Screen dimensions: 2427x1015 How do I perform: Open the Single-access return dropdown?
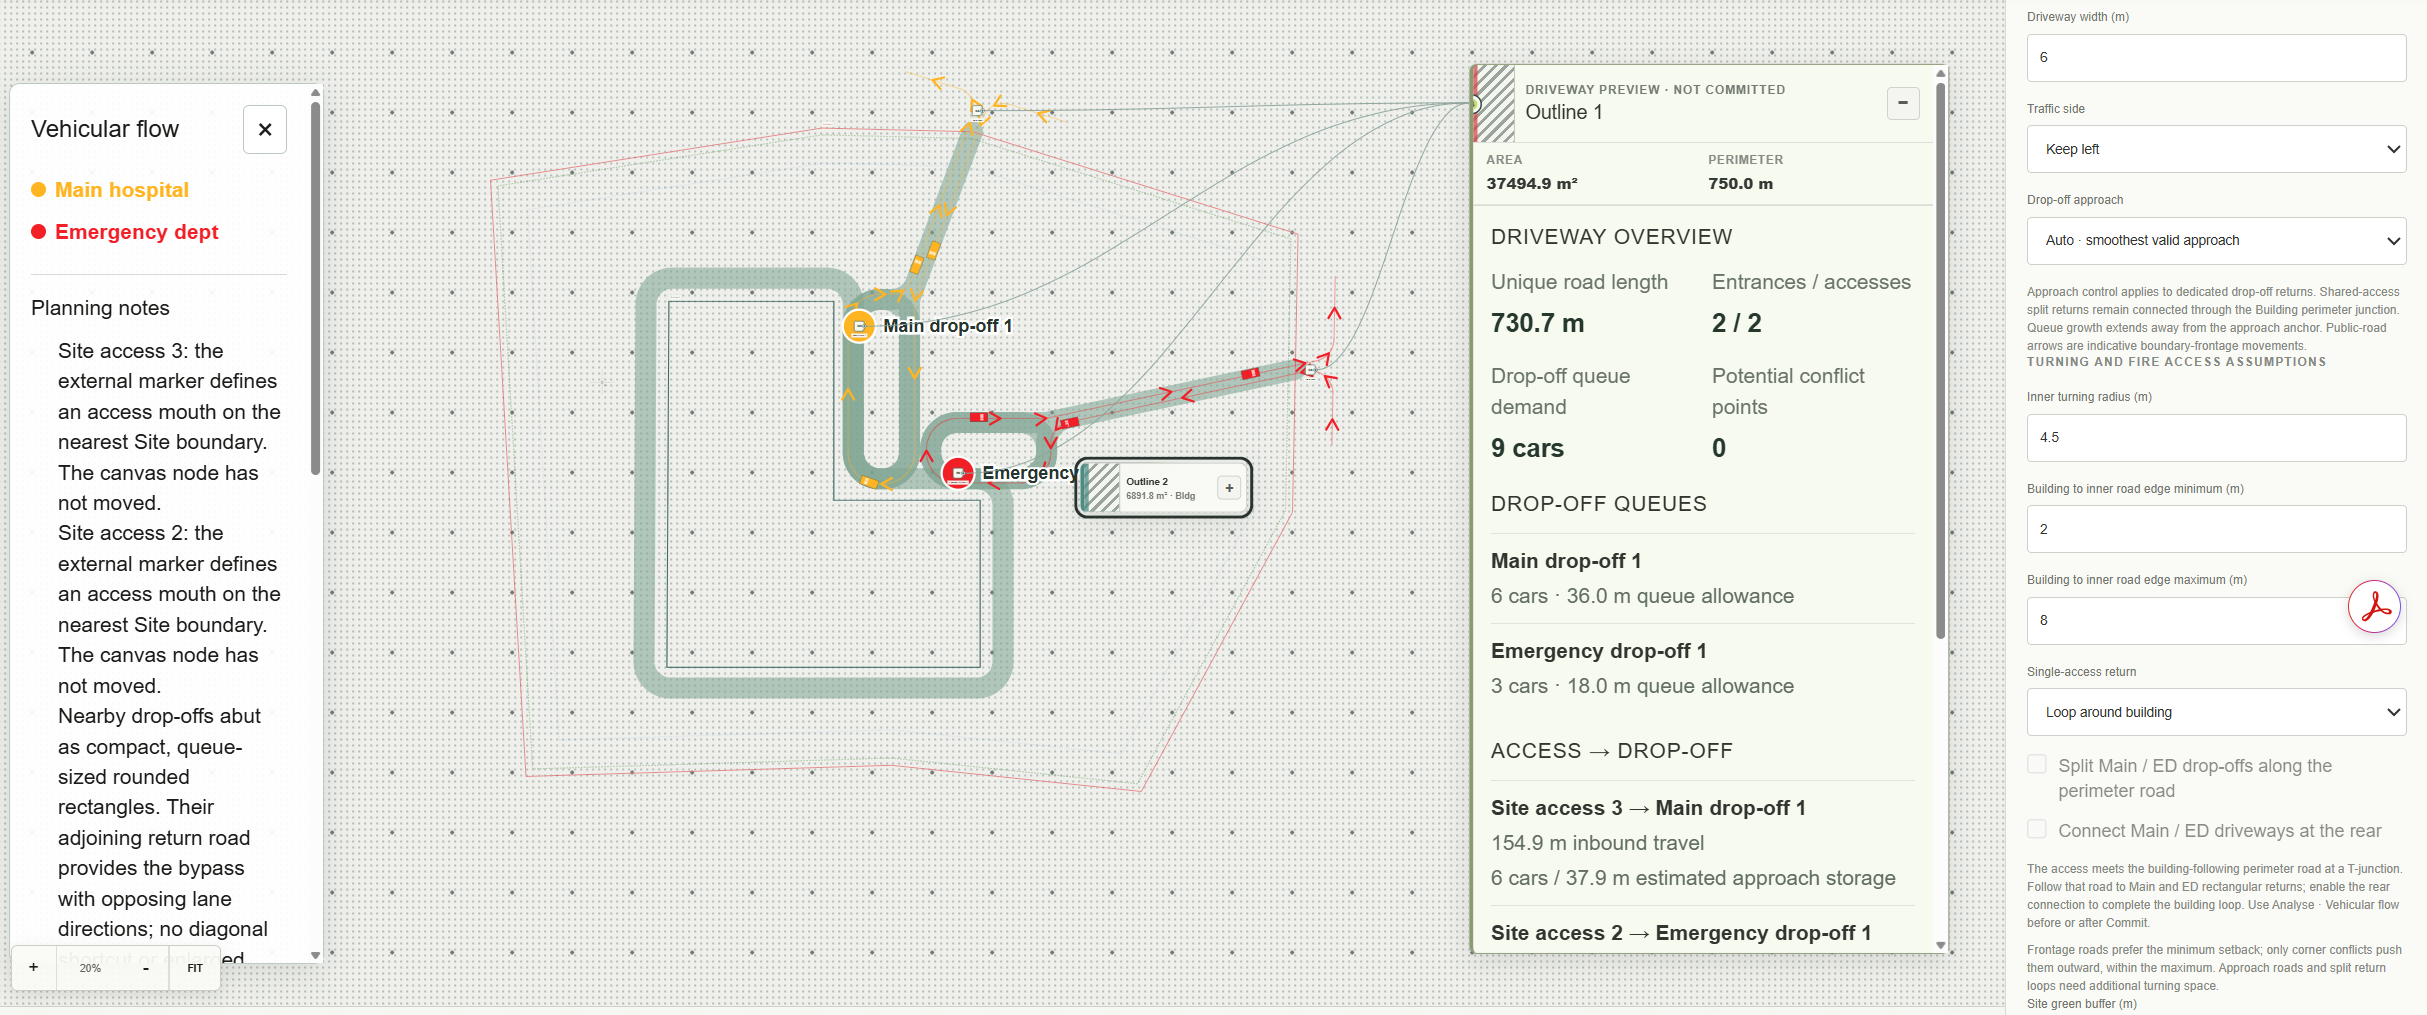click(x=2216, y=712)
